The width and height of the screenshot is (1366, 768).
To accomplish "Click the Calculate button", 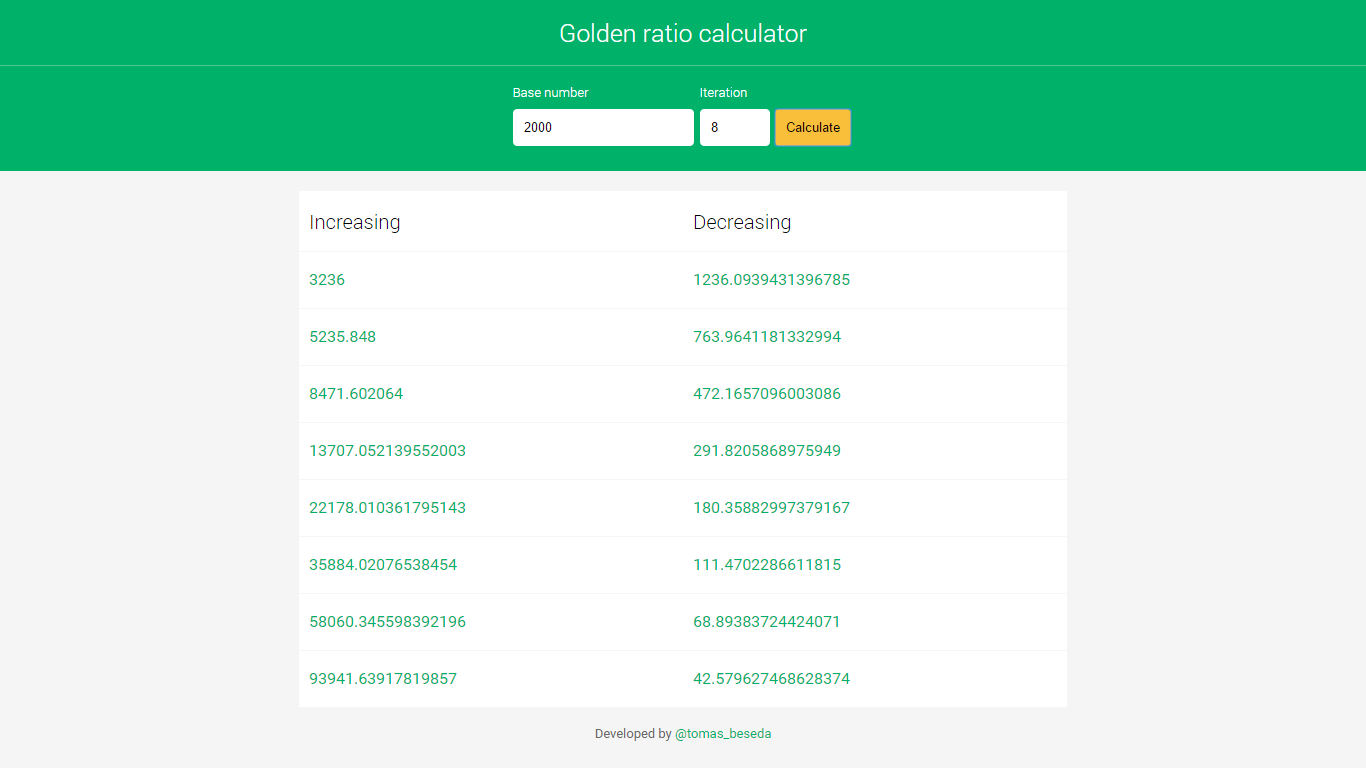I will [x=812, y=127].
